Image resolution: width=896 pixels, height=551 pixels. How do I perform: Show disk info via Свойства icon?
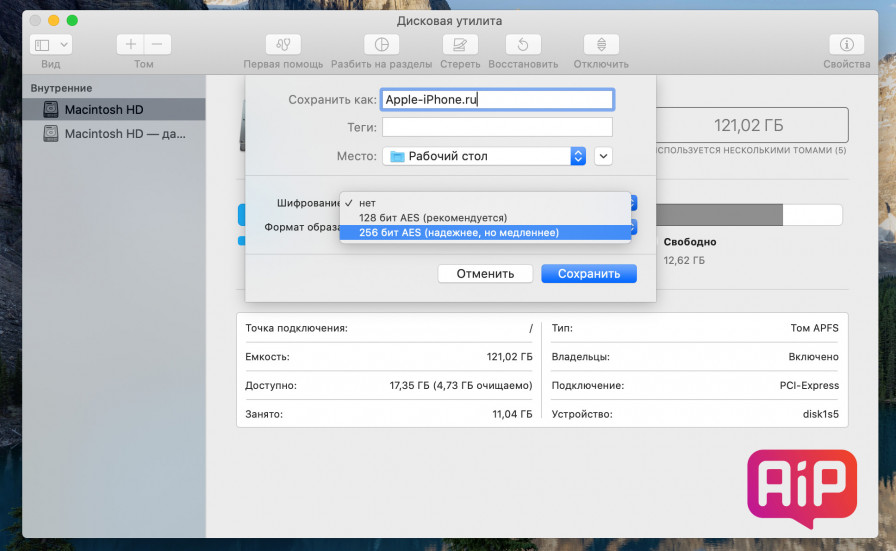(846, 45)
